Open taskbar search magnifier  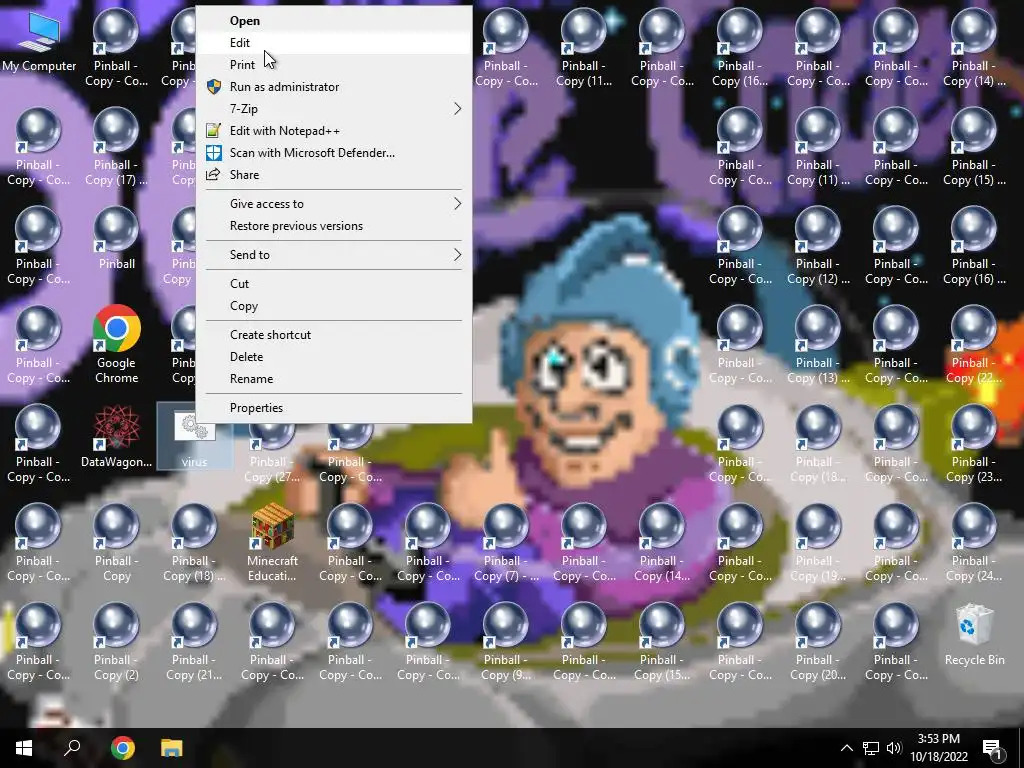(72, 748)
